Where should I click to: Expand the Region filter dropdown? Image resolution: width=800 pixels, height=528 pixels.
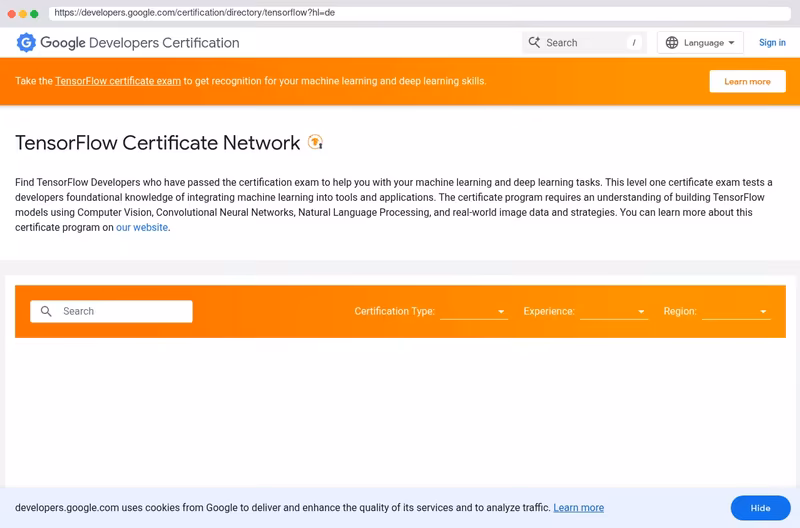[x=736, y=312]
